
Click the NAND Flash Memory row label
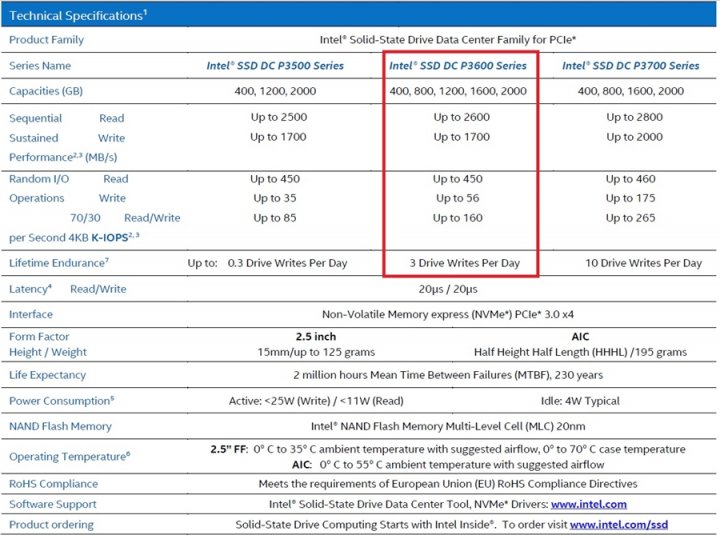[x=60, y=427]
